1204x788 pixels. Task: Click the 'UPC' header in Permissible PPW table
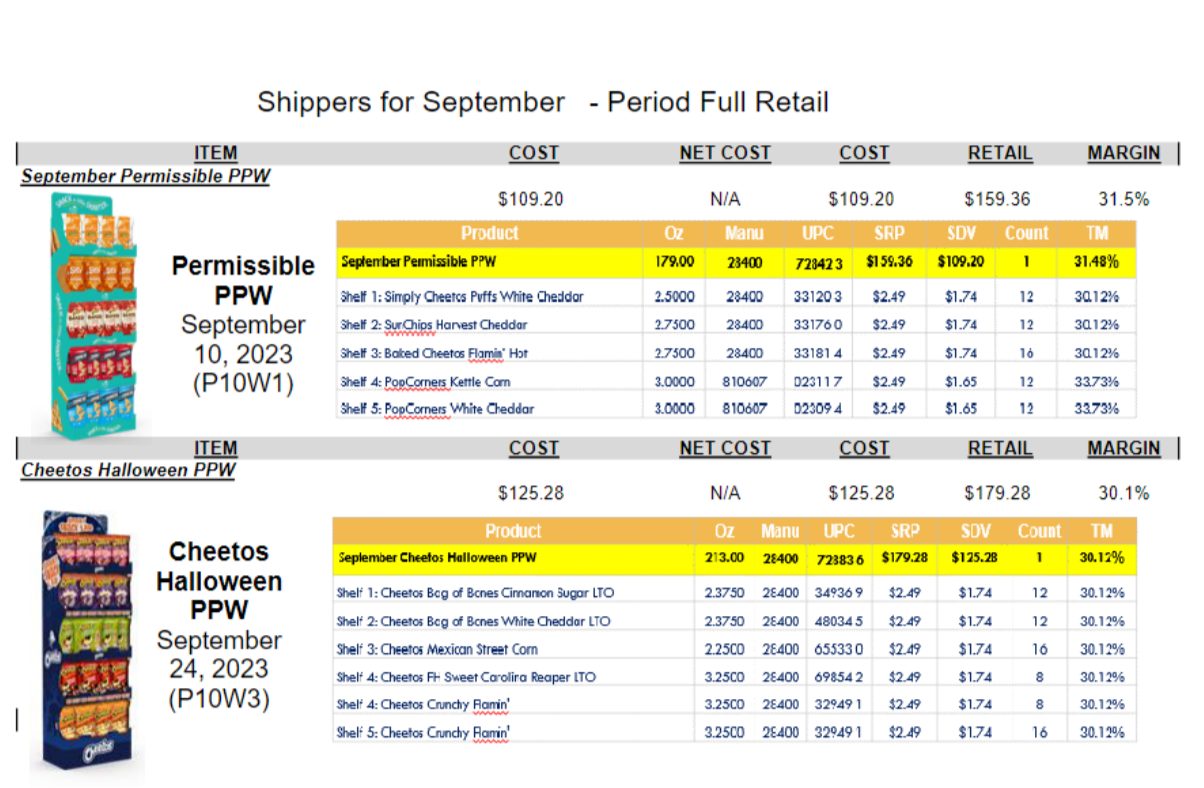818,233
